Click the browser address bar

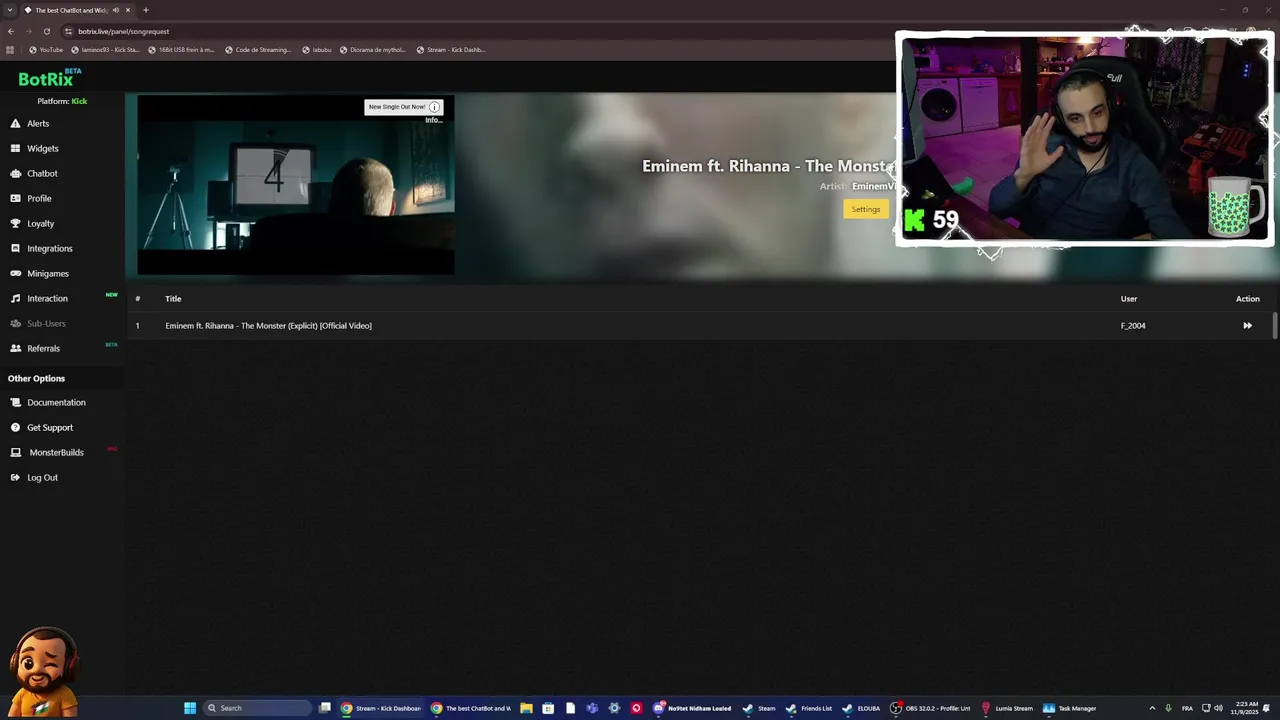(x=480, y=31)
